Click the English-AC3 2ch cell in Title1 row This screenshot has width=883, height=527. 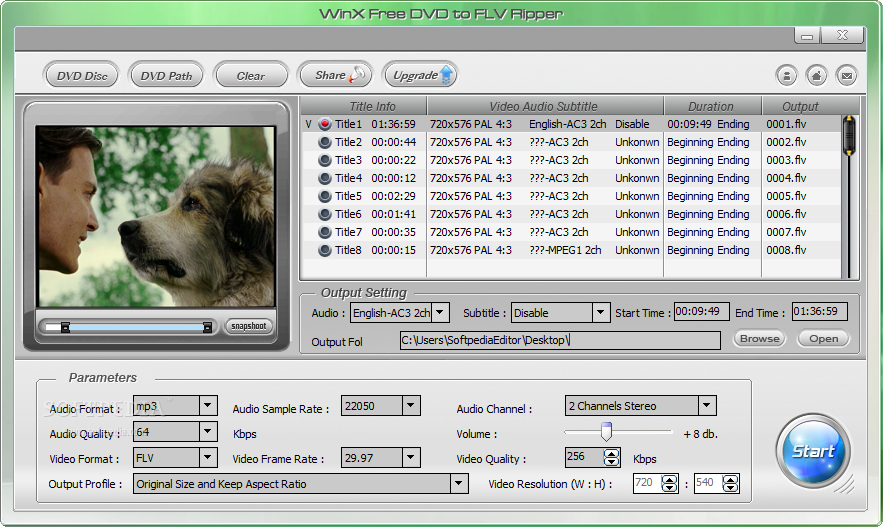[568, 124]
